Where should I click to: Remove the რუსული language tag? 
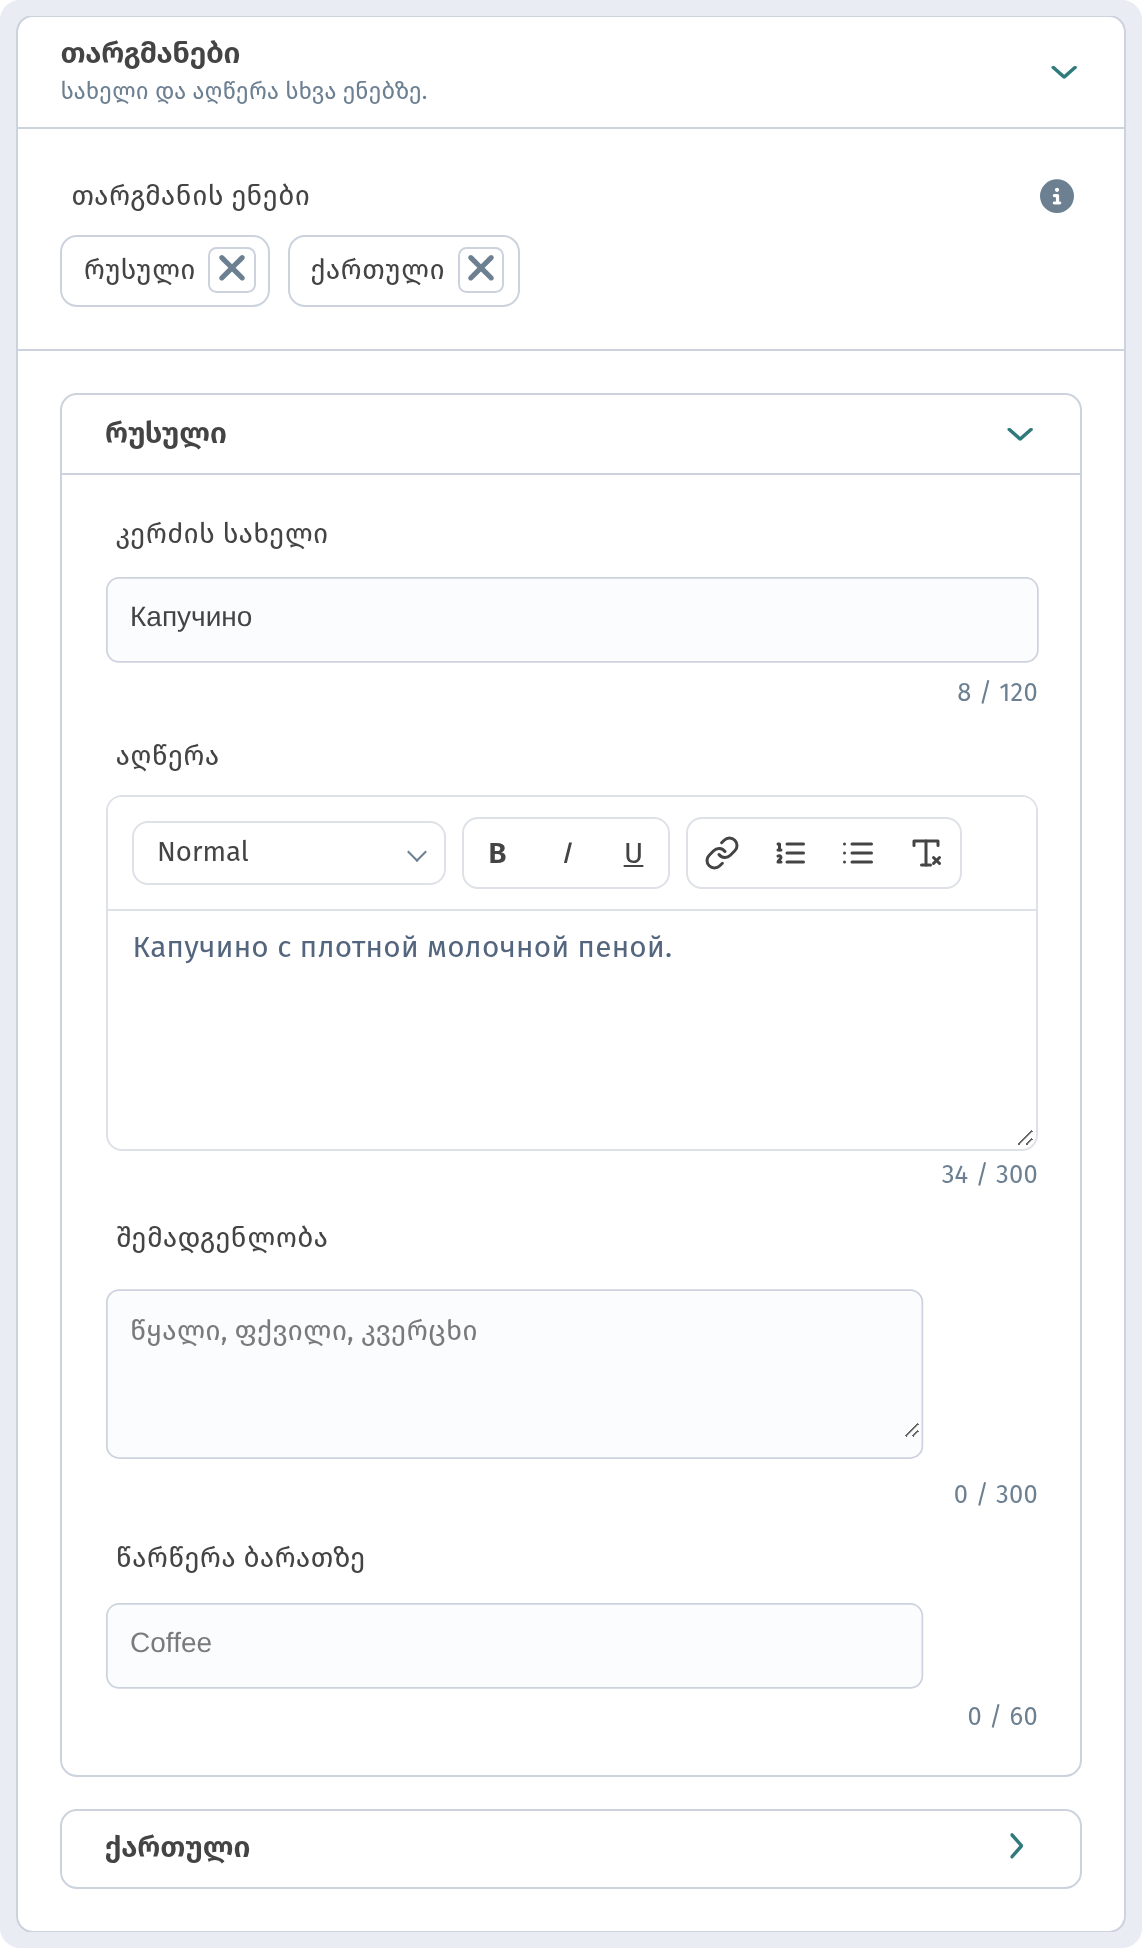(x=232, y=270)
